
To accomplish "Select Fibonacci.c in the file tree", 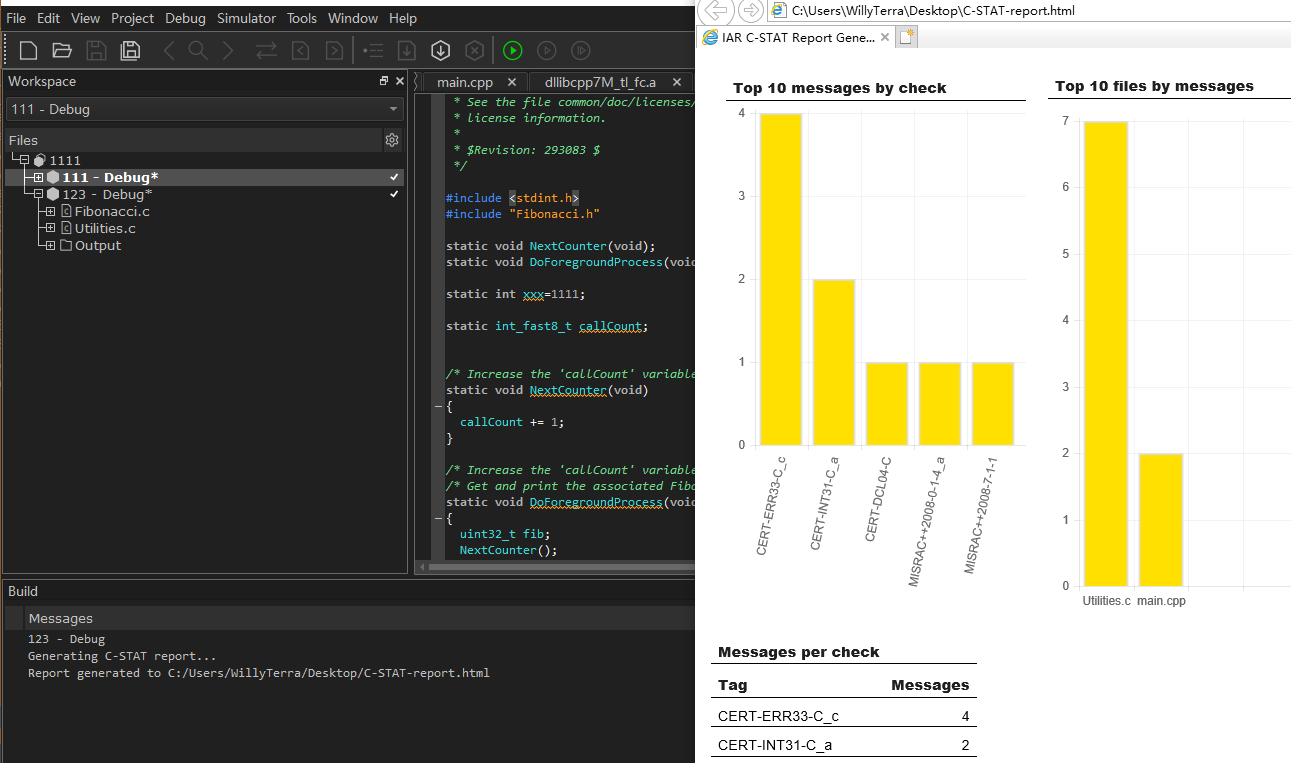I will tap(112, 211).
